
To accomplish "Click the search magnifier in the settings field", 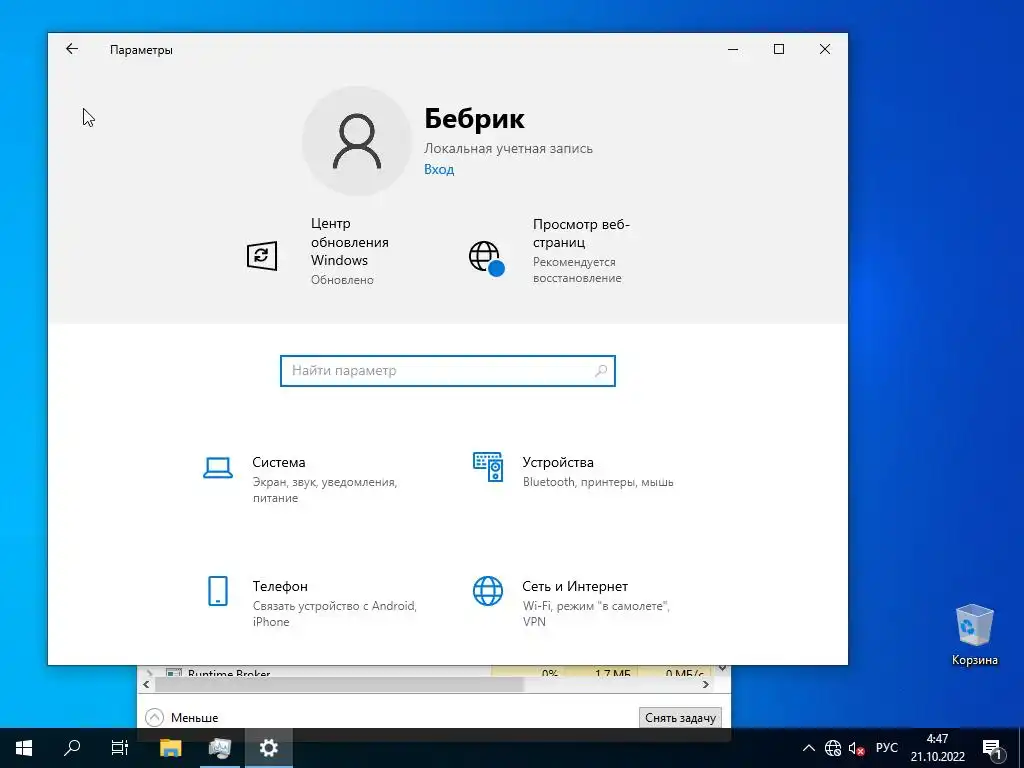I will coord(601,371).
